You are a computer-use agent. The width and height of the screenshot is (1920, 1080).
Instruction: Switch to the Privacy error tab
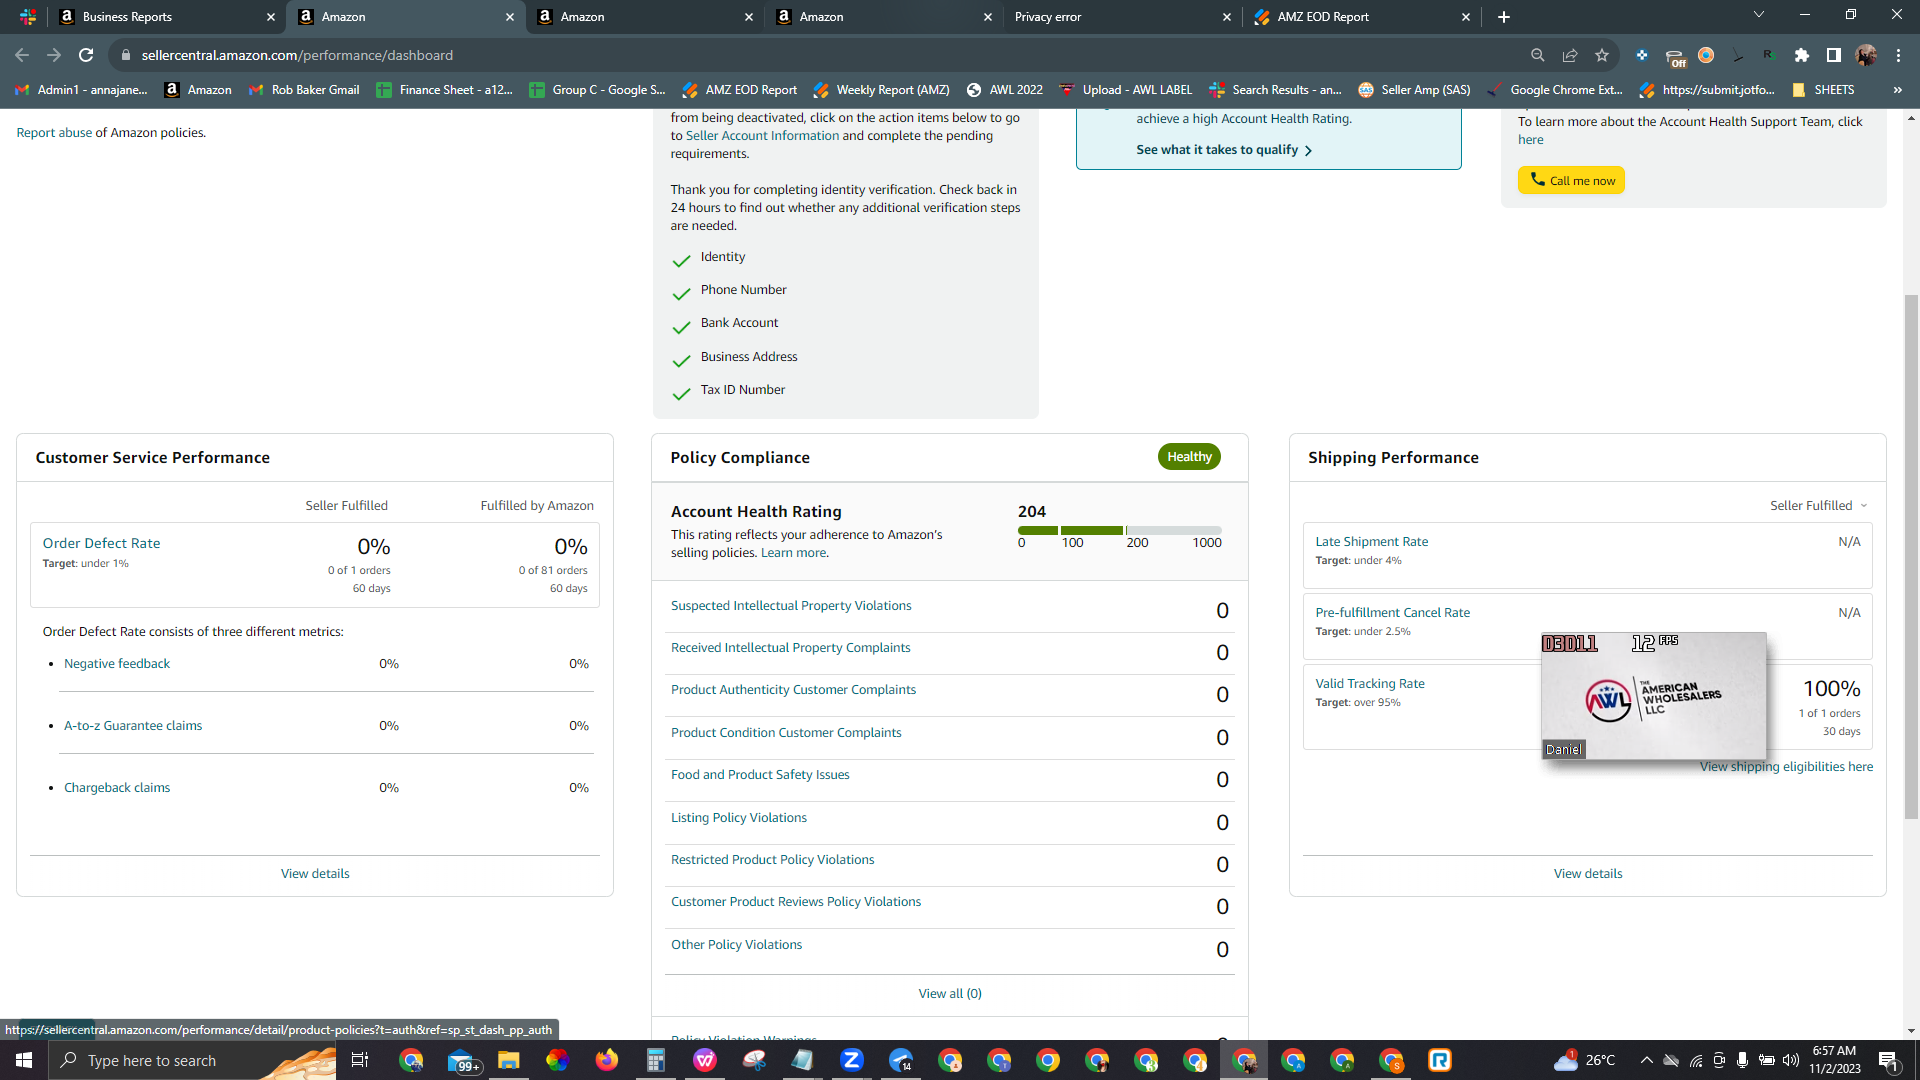(x=1120, y=17)
